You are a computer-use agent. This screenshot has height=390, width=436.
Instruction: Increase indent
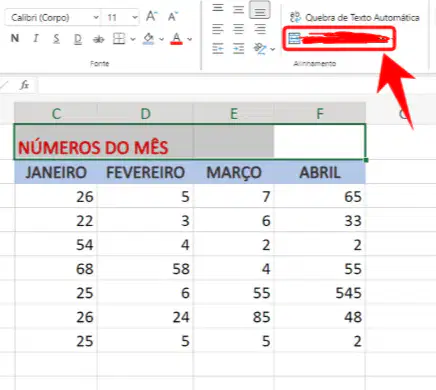(238, 49)
